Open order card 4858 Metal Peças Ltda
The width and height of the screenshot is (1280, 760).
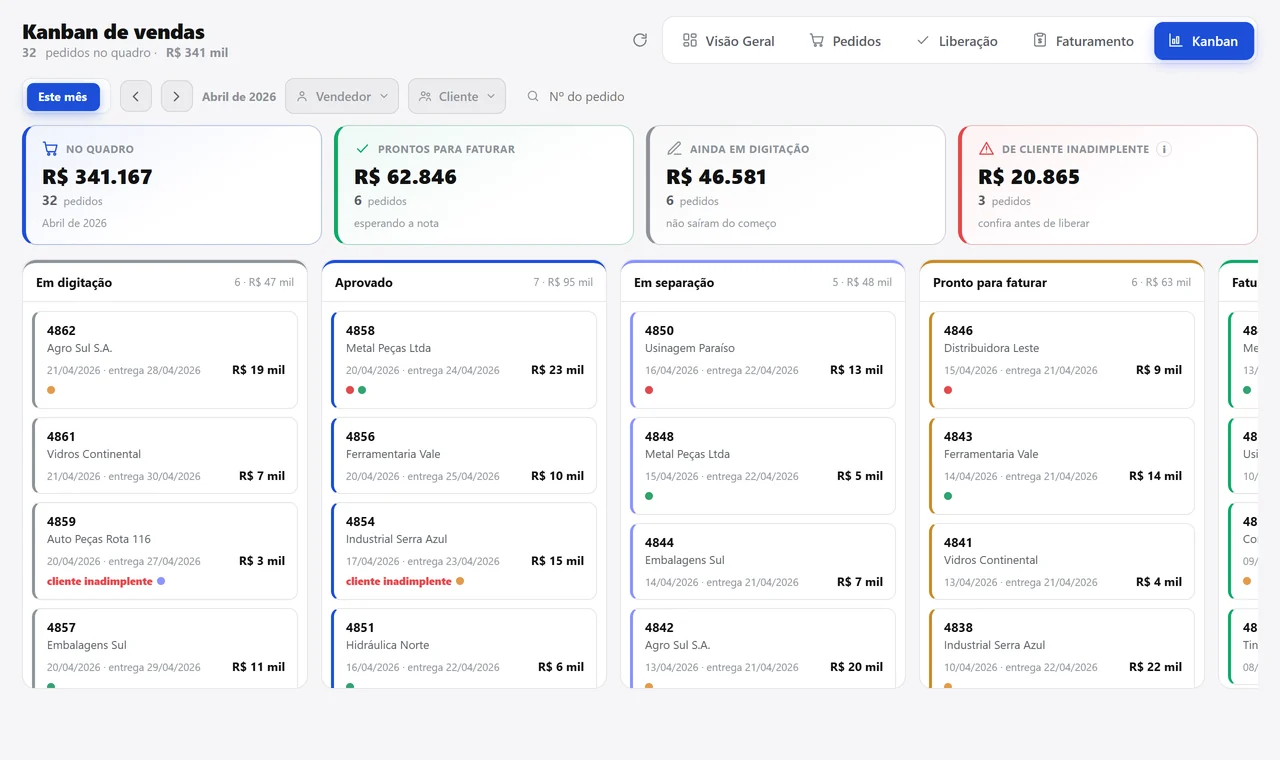(x=464, y=360)
